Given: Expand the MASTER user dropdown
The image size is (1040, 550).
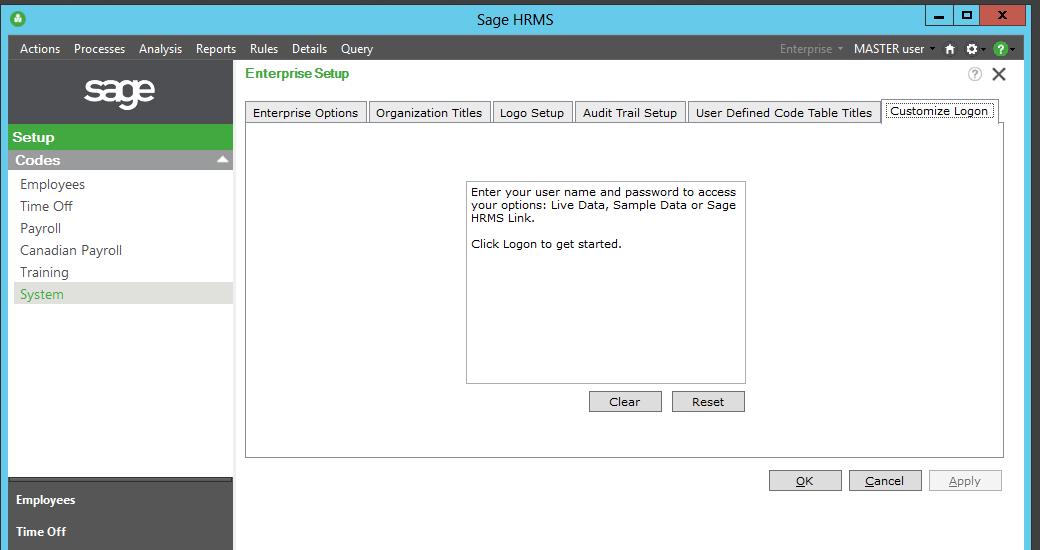Looking at the screenshot, I should (894, 49).
